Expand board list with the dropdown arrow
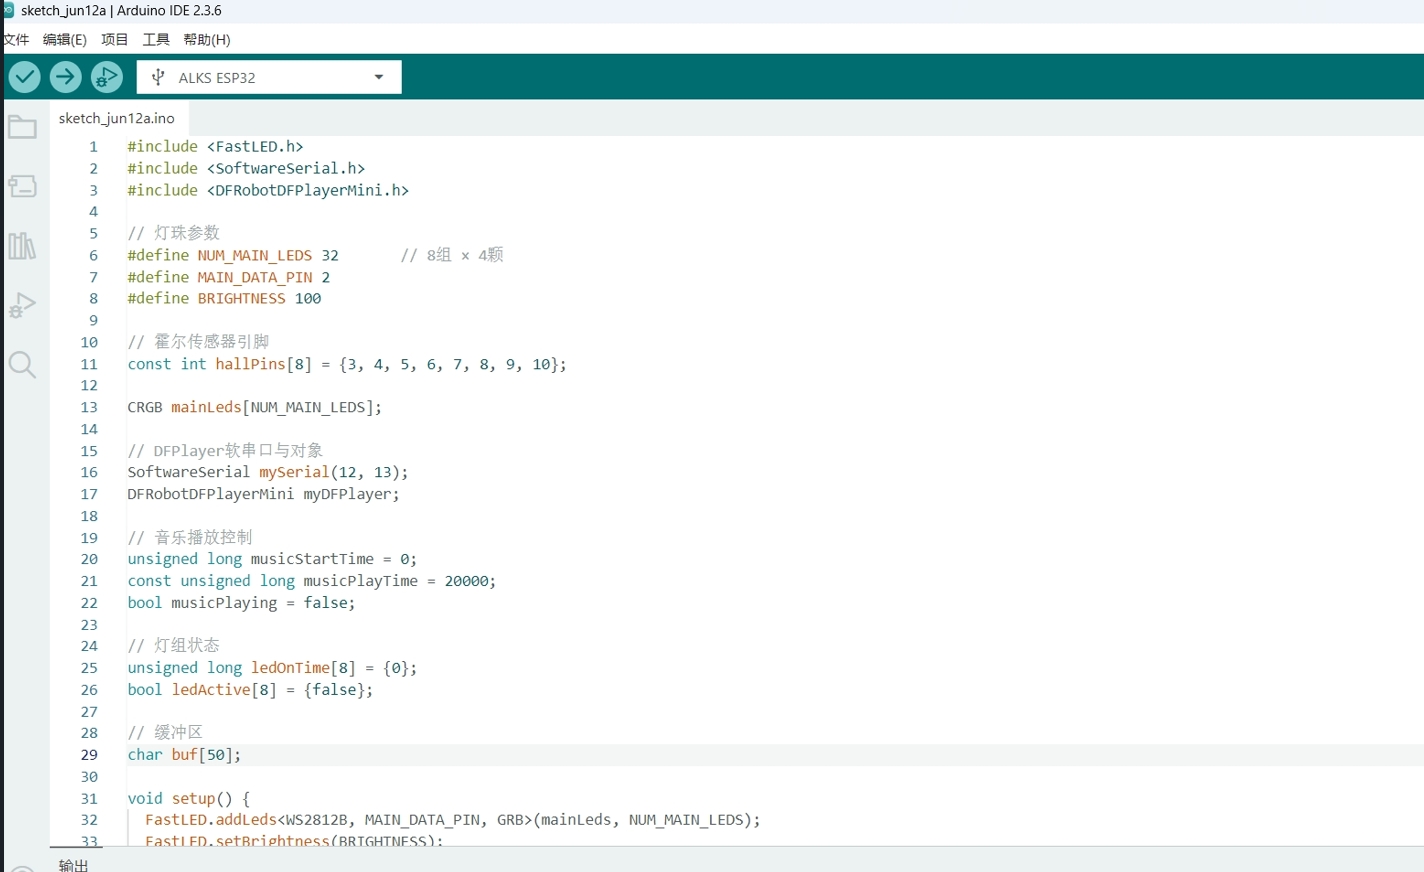The width and height of the screenshot is (1424, 872). tap(379, 77)
